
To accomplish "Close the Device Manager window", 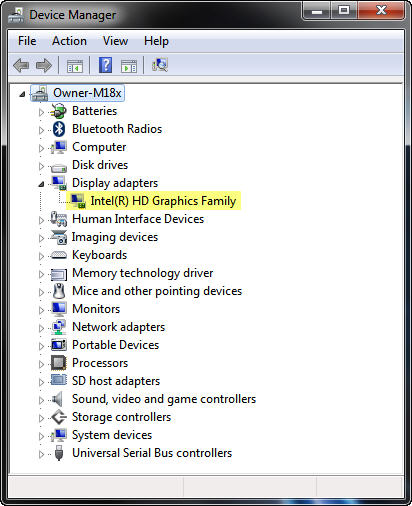I will [x=381, y=11].
